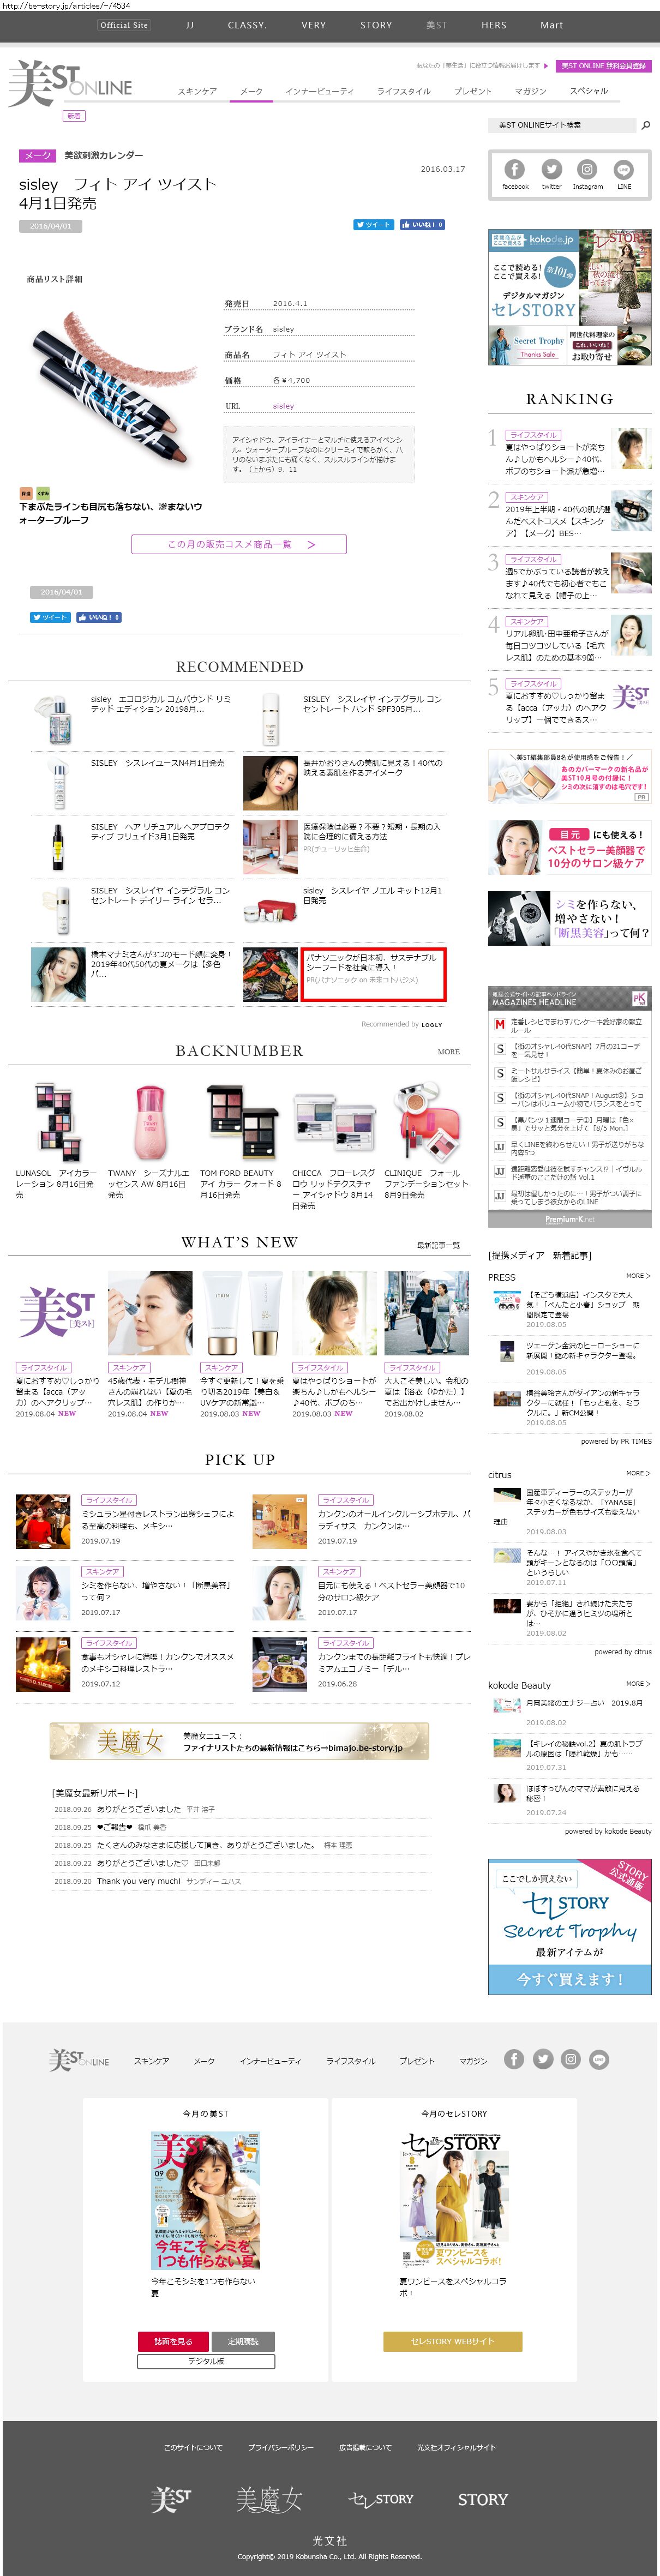Screen dimensions: 660x2576
Task: Click the footer LINE round icon
Action: click(x=599, y=2059)
